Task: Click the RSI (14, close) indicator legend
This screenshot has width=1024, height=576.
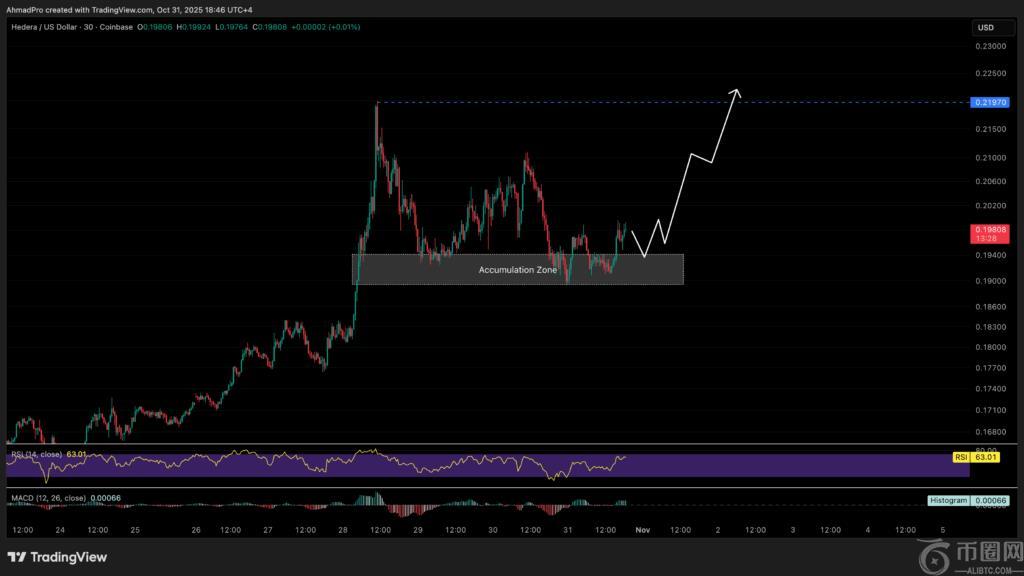Action: pyautogui.click(x=36, y=454)
